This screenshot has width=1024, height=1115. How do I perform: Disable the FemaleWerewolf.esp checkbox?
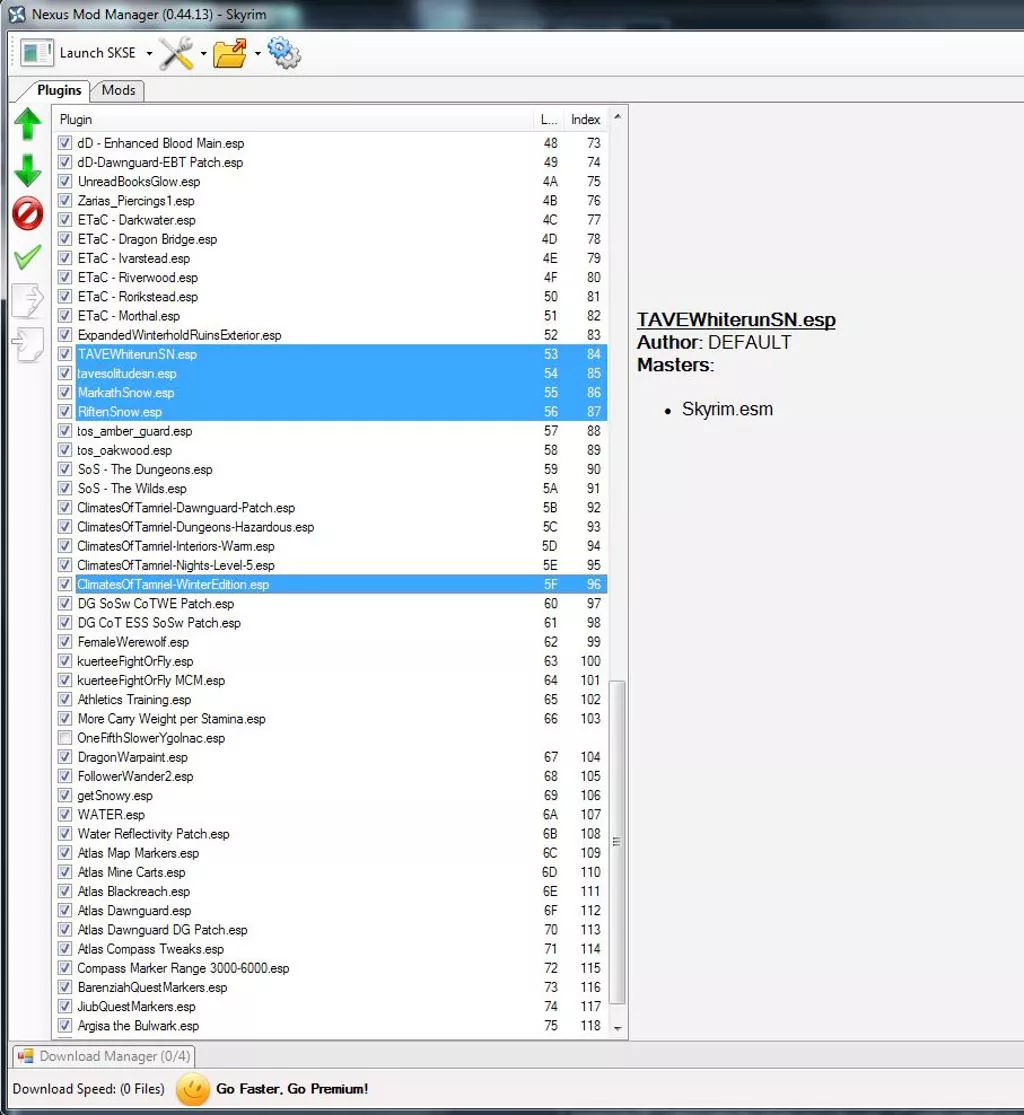(x=65, y=642)
